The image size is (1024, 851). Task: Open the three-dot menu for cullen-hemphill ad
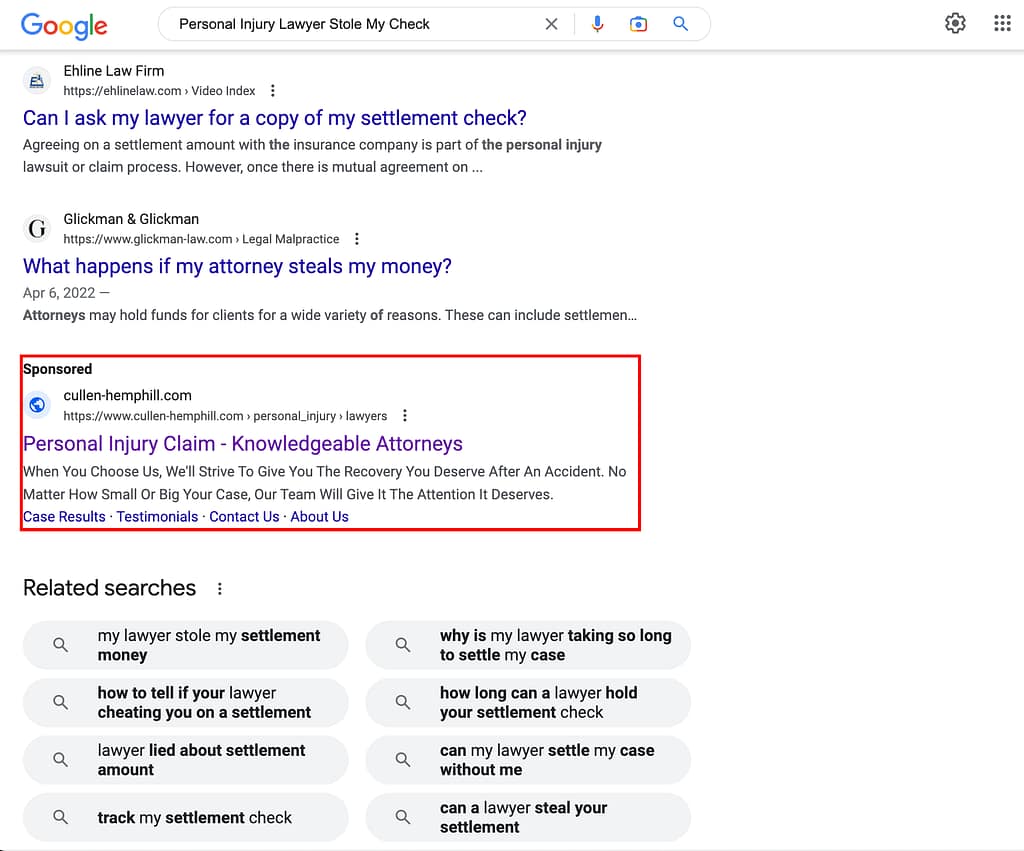pyautogui.click(x=405, y=415)
